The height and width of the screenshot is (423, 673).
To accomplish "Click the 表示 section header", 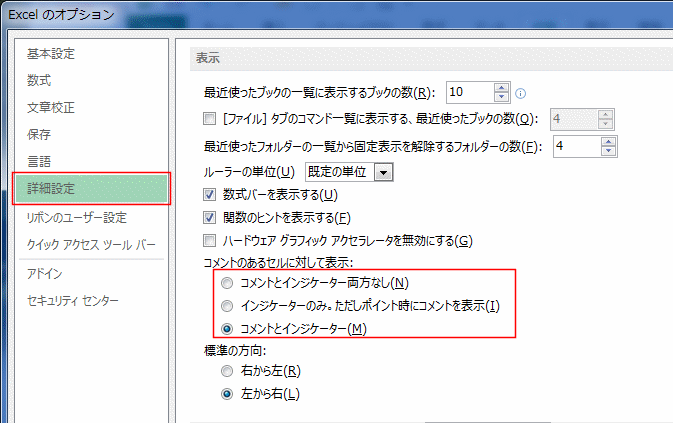I will tap(208, 58).
